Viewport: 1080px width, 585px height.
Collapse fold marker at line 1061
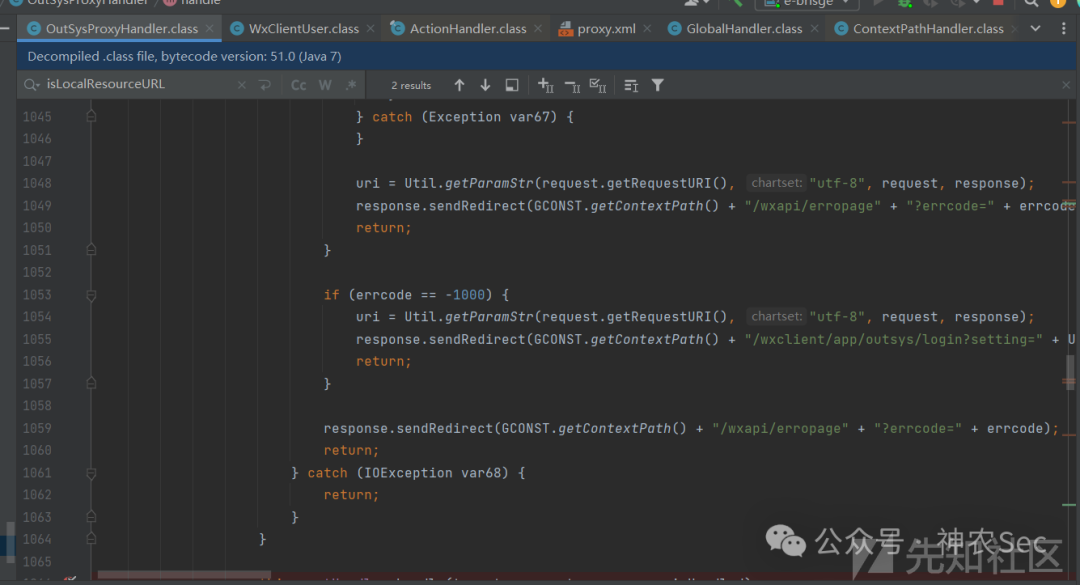pyautogui.click(x=91, y=473)
